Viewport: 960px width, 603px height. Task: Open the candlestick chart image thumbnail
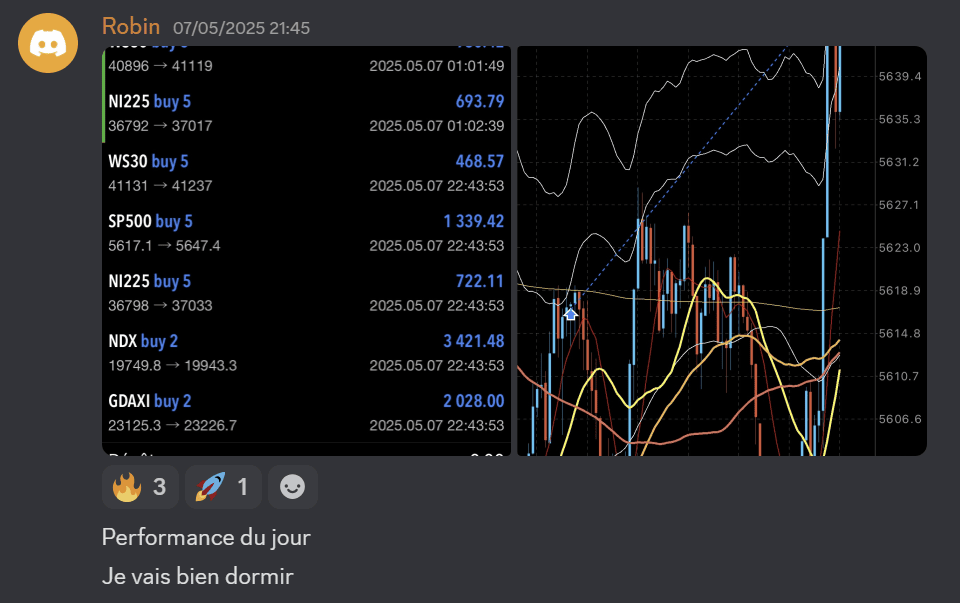click(x=722, y=250)
